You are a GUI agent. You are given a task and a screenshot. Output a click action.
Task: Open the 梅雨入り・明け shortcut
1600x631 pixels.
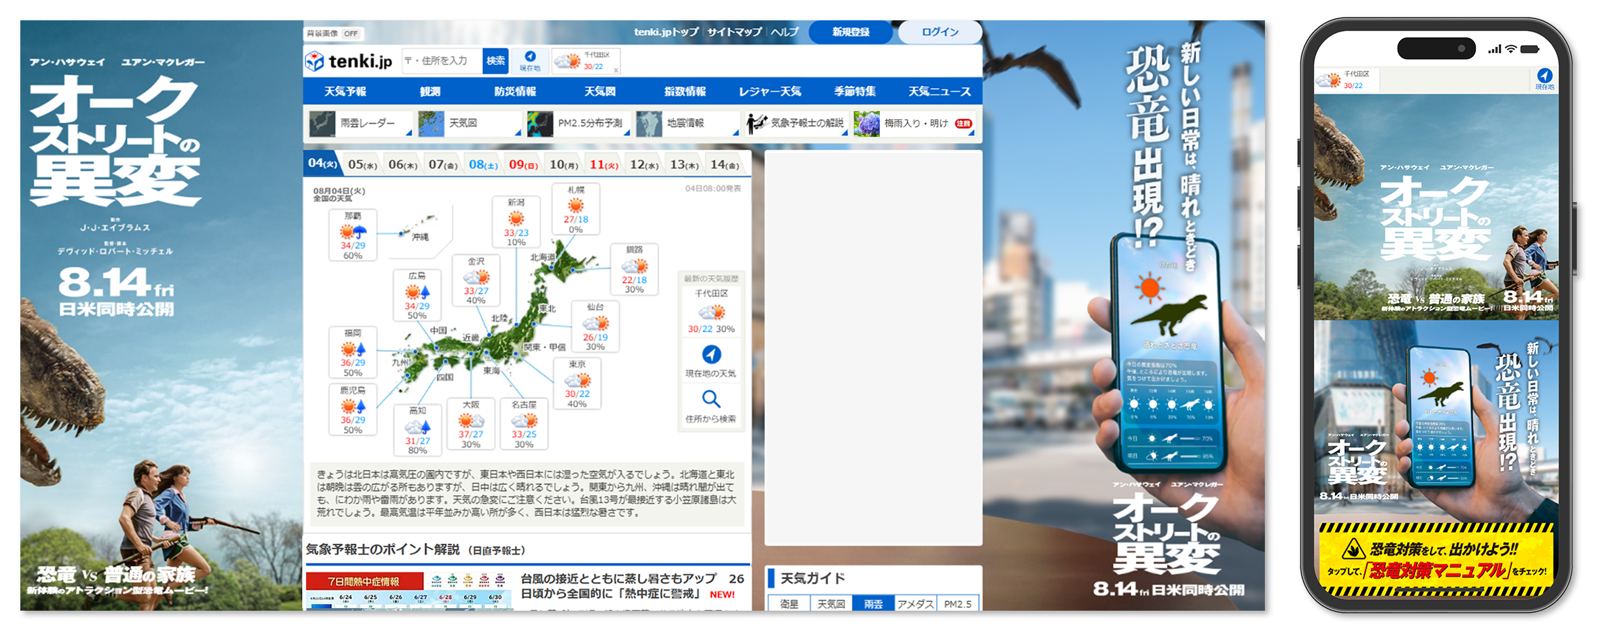click(x=913, y=123)
